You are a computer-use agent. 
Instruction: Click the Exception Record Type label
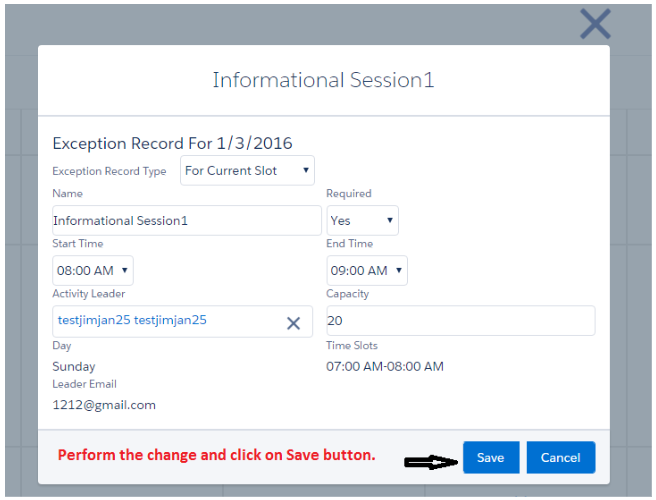[x=109, y=171]
